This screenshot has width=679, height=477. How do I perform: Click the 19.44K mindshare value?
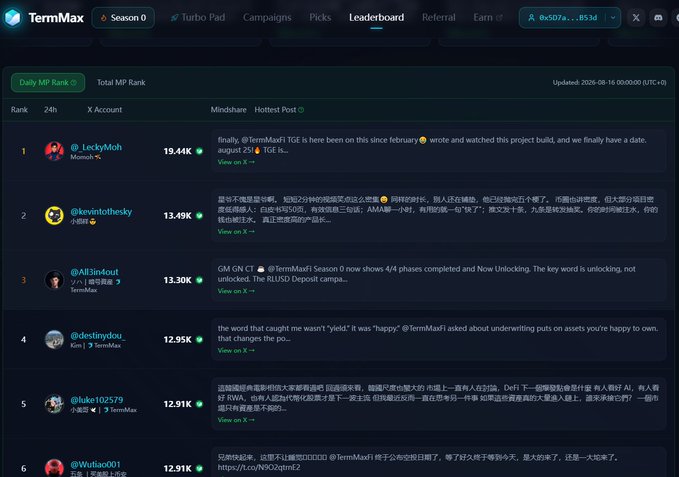click(x=178, y=151)
